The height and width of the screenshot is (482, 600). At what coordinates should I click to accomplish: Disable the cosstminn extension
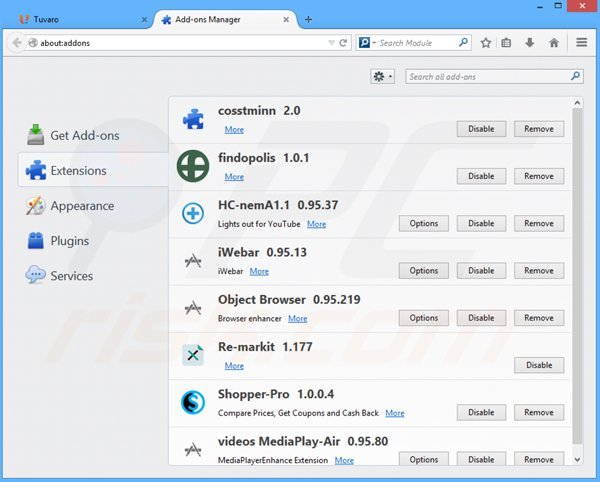pos(481,129)
